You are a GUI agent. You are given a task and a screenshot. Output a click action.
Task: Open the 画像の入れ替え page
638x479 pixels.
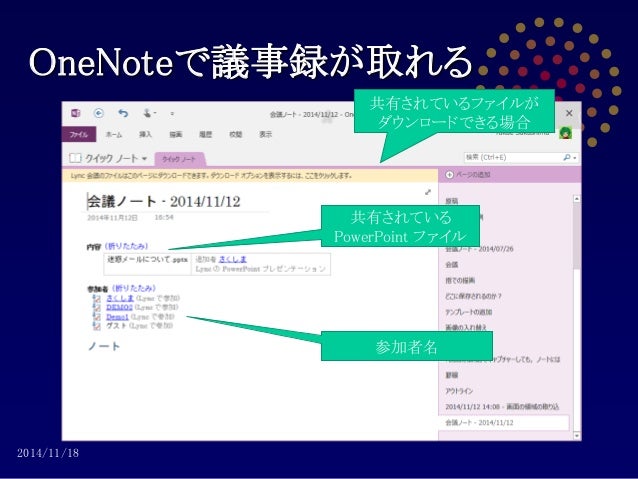pyautogui.click(x=466, y=327)
